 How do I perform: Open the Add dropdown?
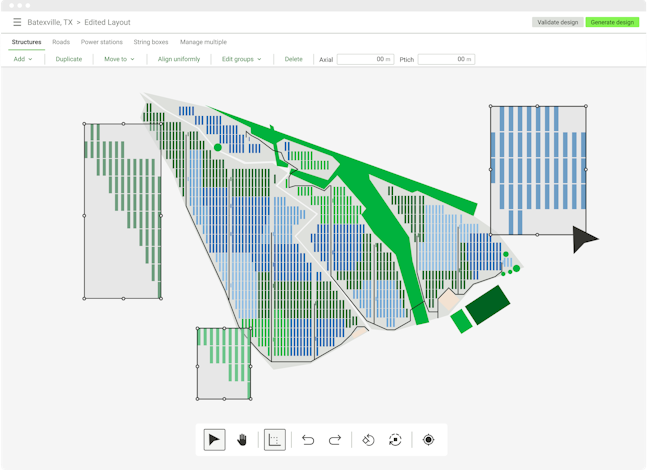pos(23,59)
